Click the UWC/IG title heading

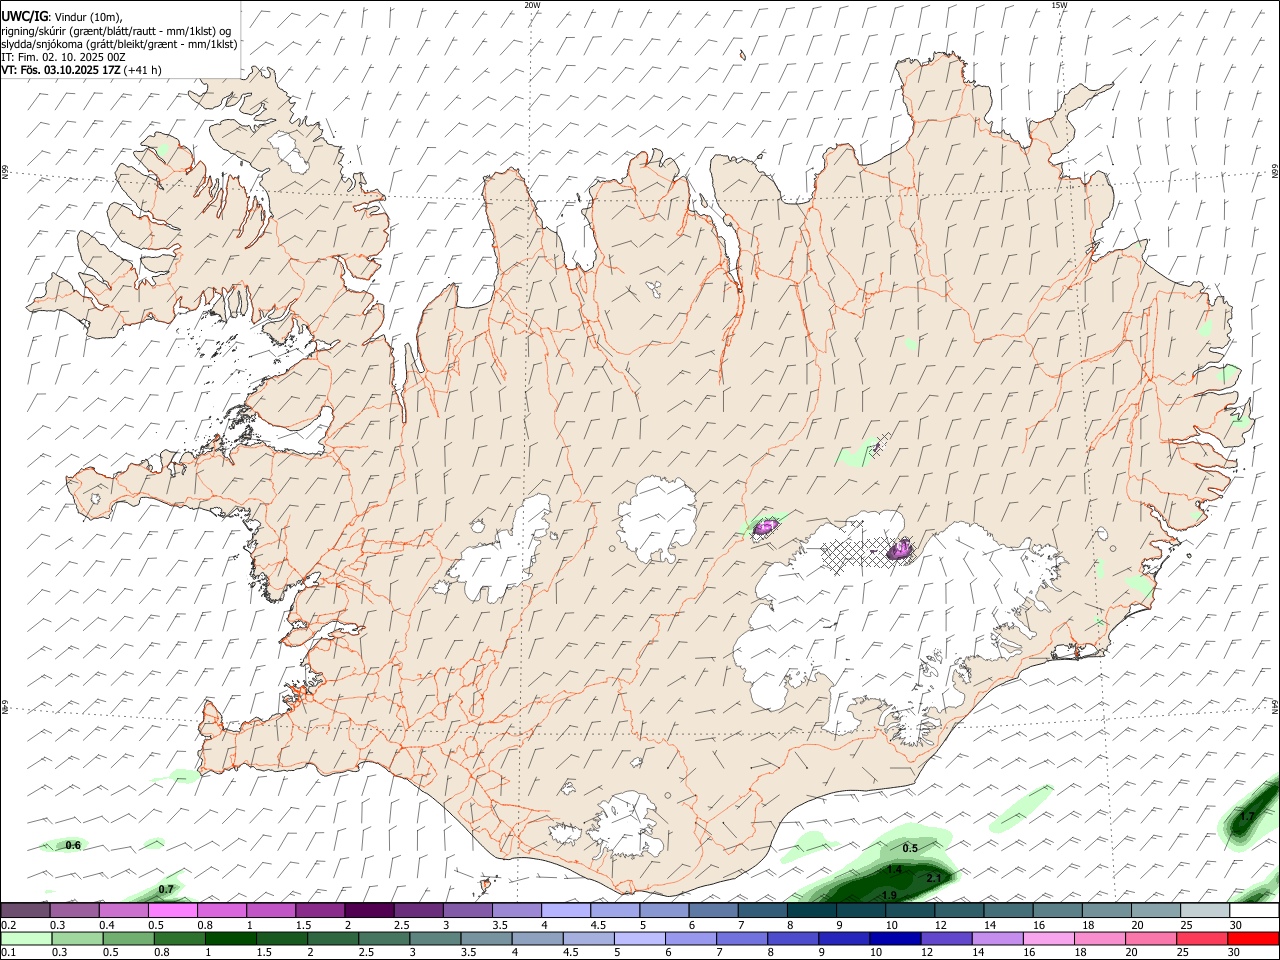click(24, 17)
